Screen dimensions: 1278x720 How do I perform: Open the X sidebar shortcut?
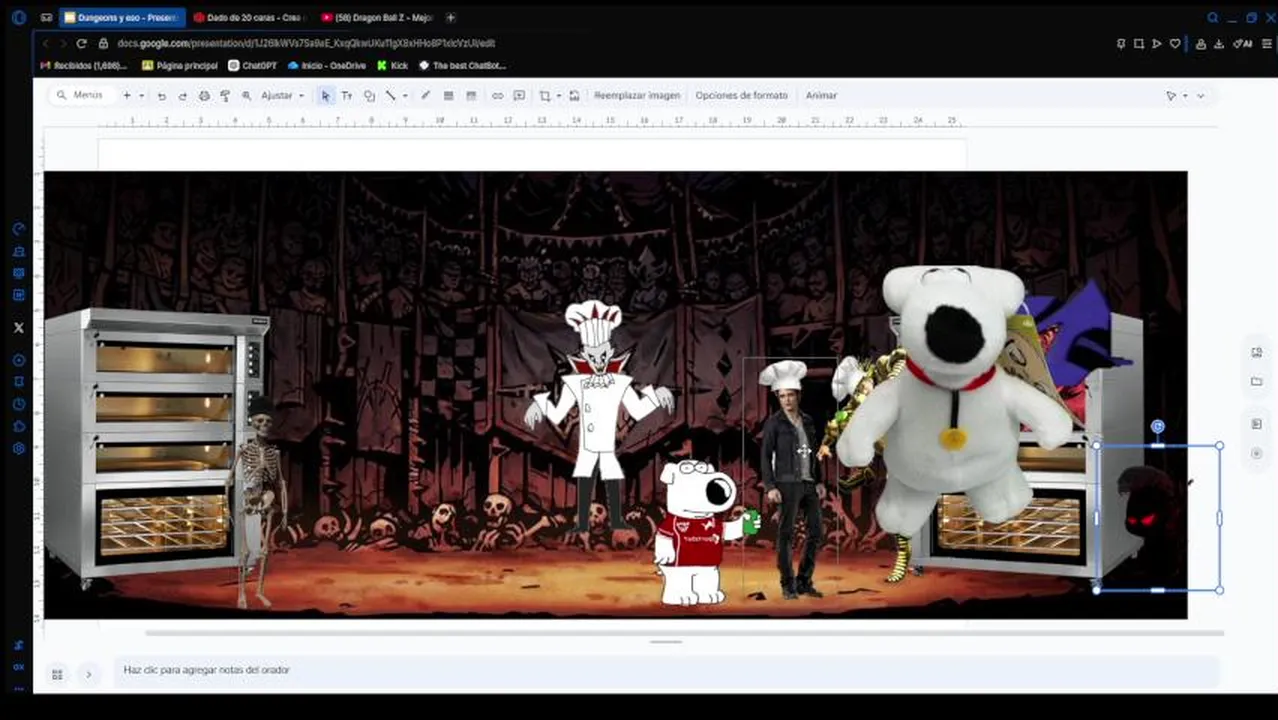click(18, 327)
